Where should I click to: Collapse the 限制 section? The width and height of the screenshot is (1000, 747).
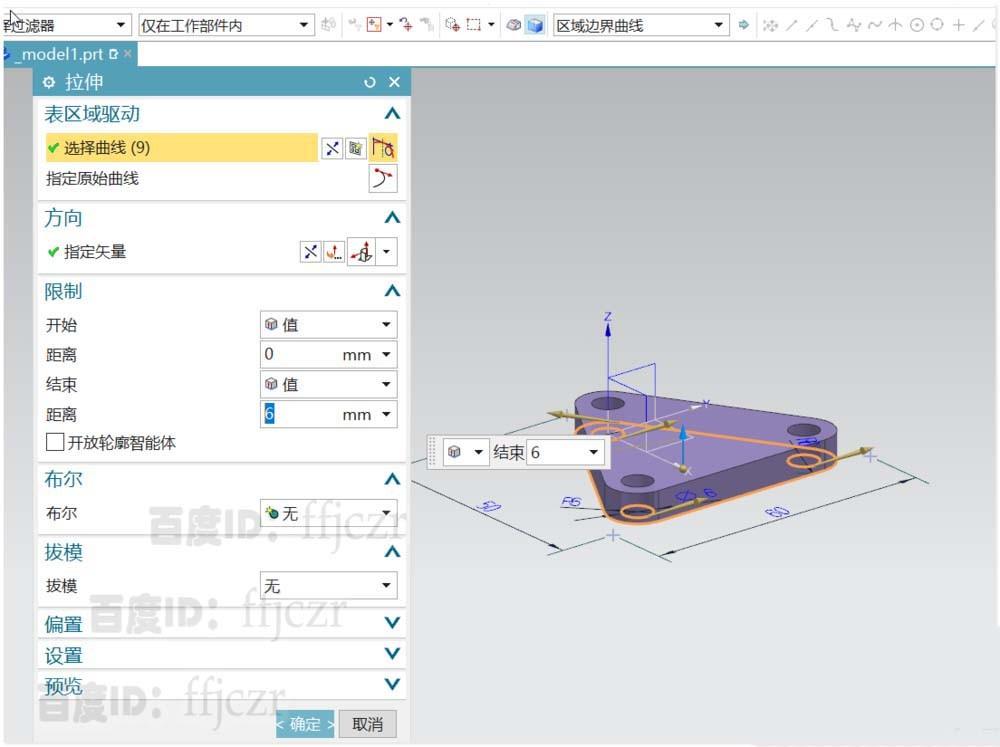pos(394,291)
